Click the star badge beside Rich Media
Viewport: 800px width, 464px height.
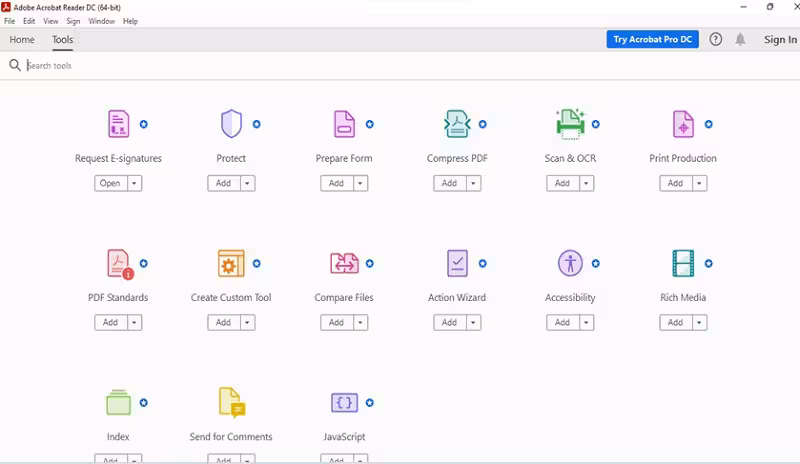coord(709,263)
